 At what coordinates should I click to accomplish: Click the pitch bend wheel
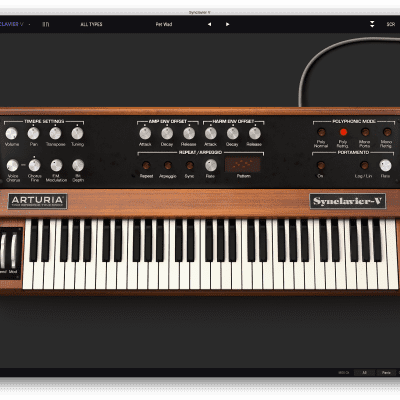(3, 251)
